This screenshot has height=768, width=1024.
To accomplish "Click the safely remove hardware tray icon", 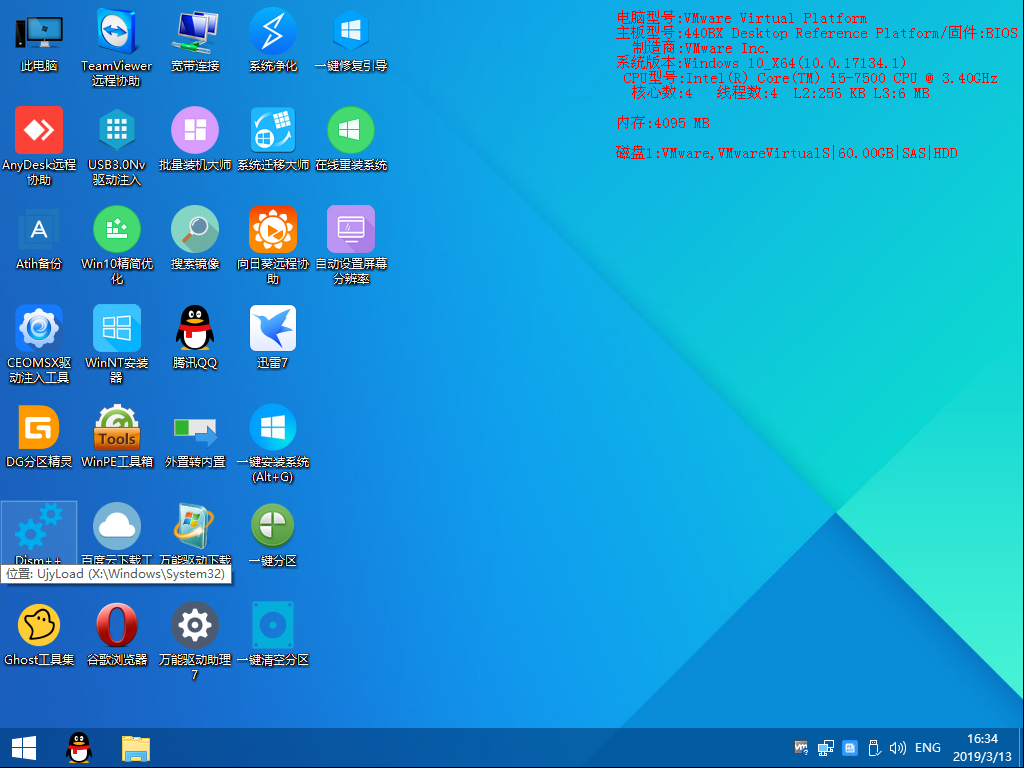I will coord(874,748).
